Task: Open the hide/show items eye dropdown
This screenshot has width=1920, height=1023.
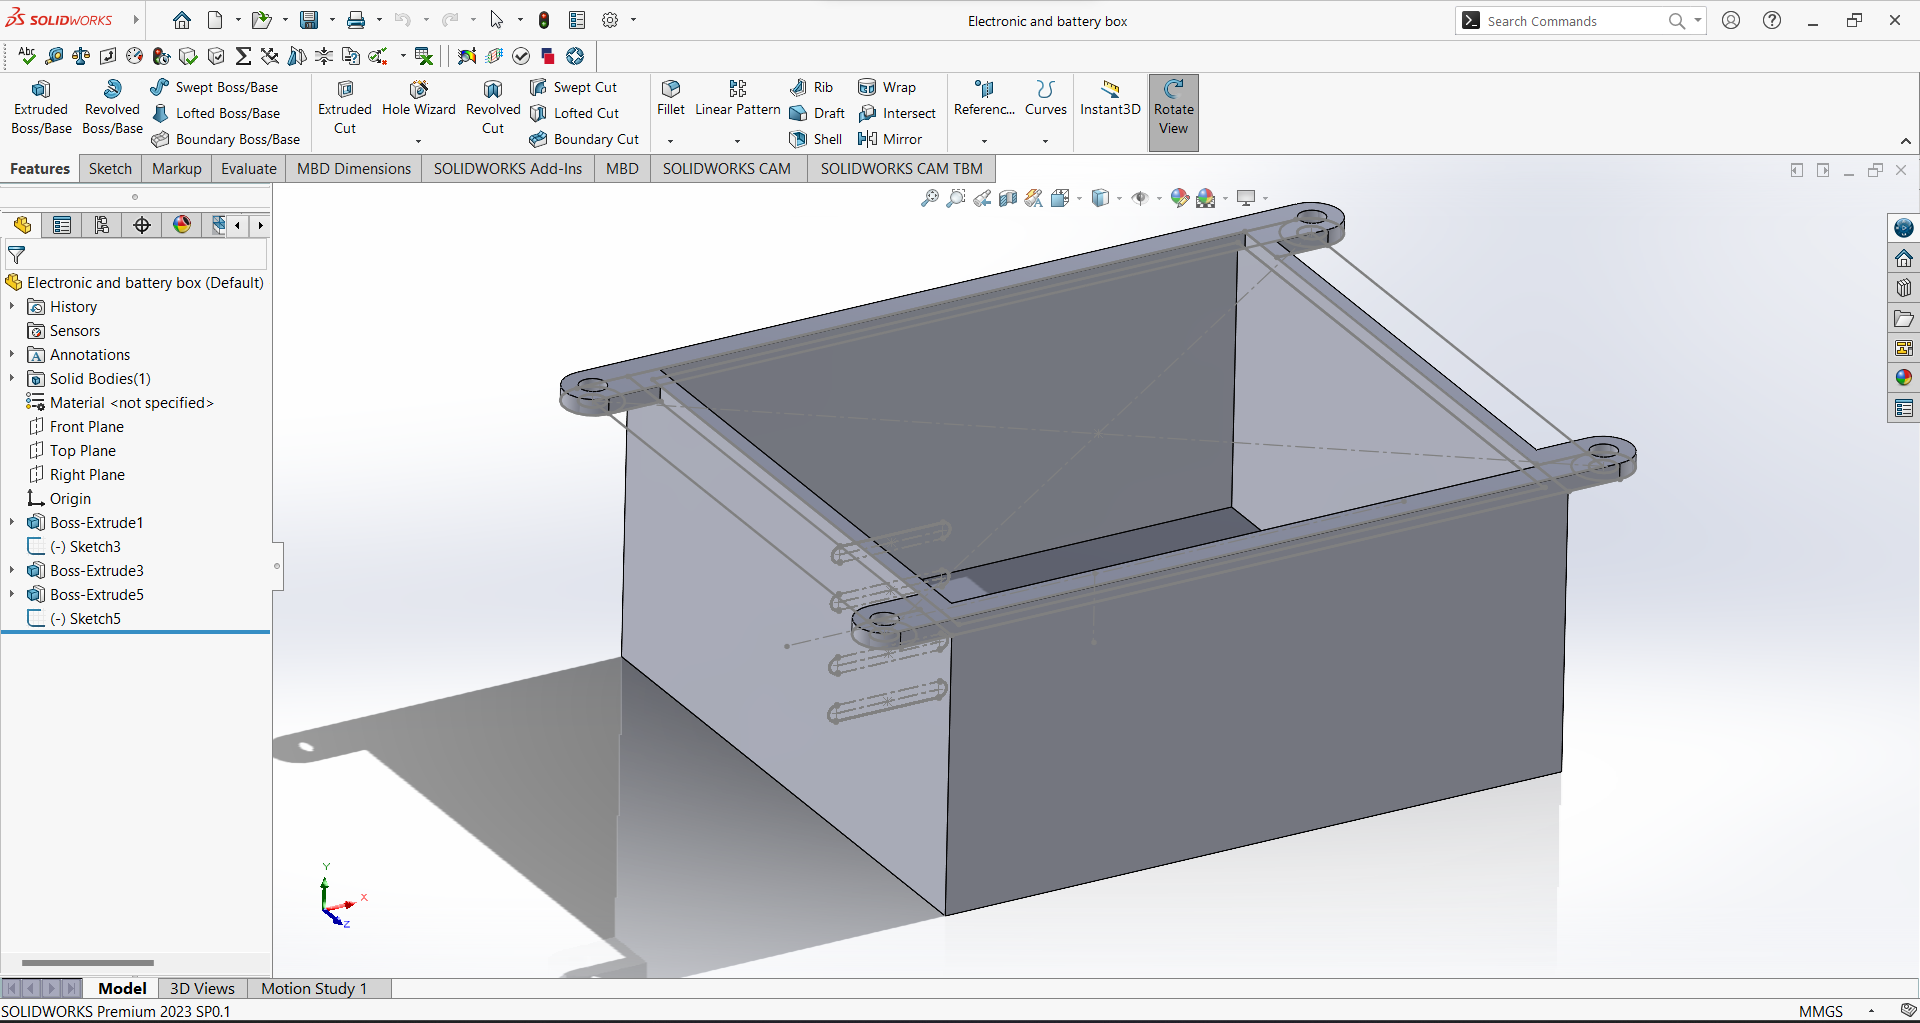Action: (1159, 198)
